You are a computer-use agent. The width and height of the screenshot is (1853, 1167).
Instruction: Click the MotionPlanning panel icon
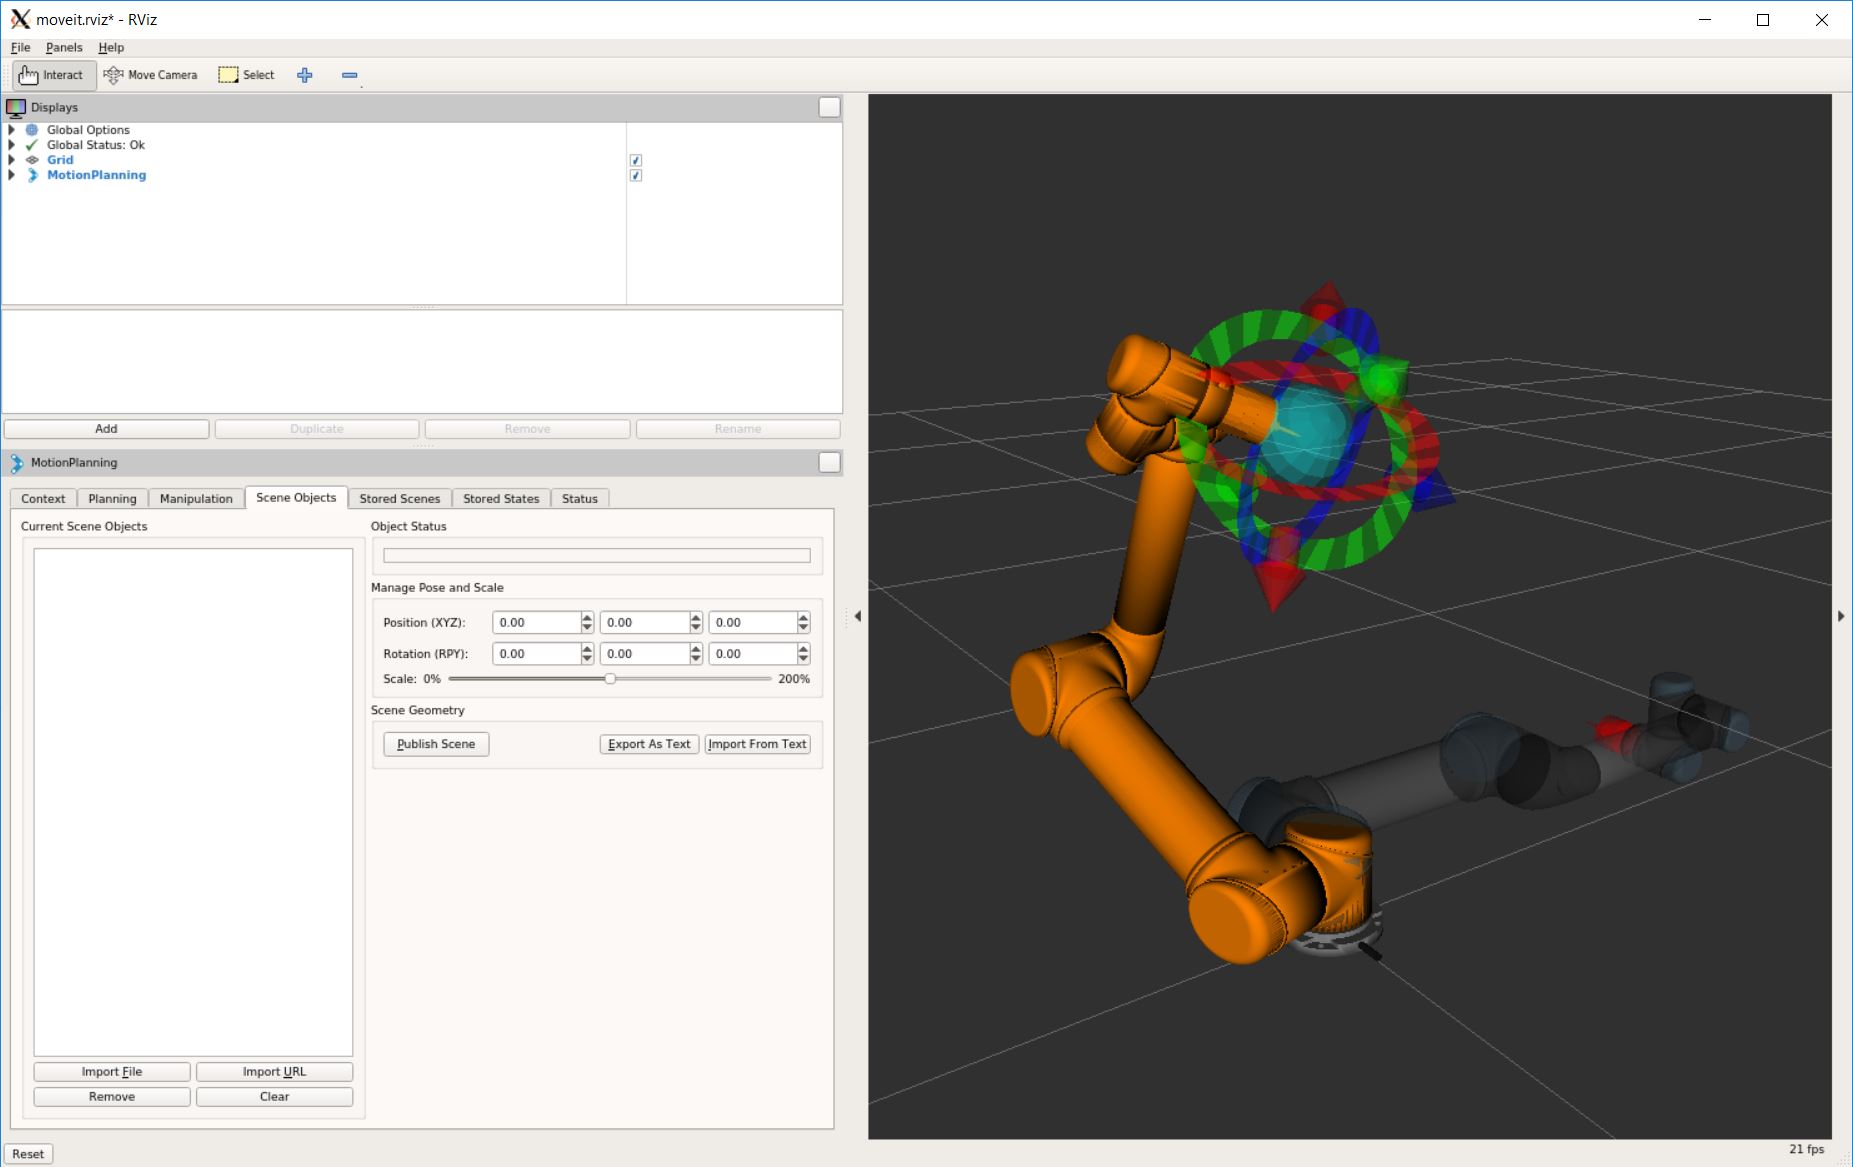pos(16,462)
